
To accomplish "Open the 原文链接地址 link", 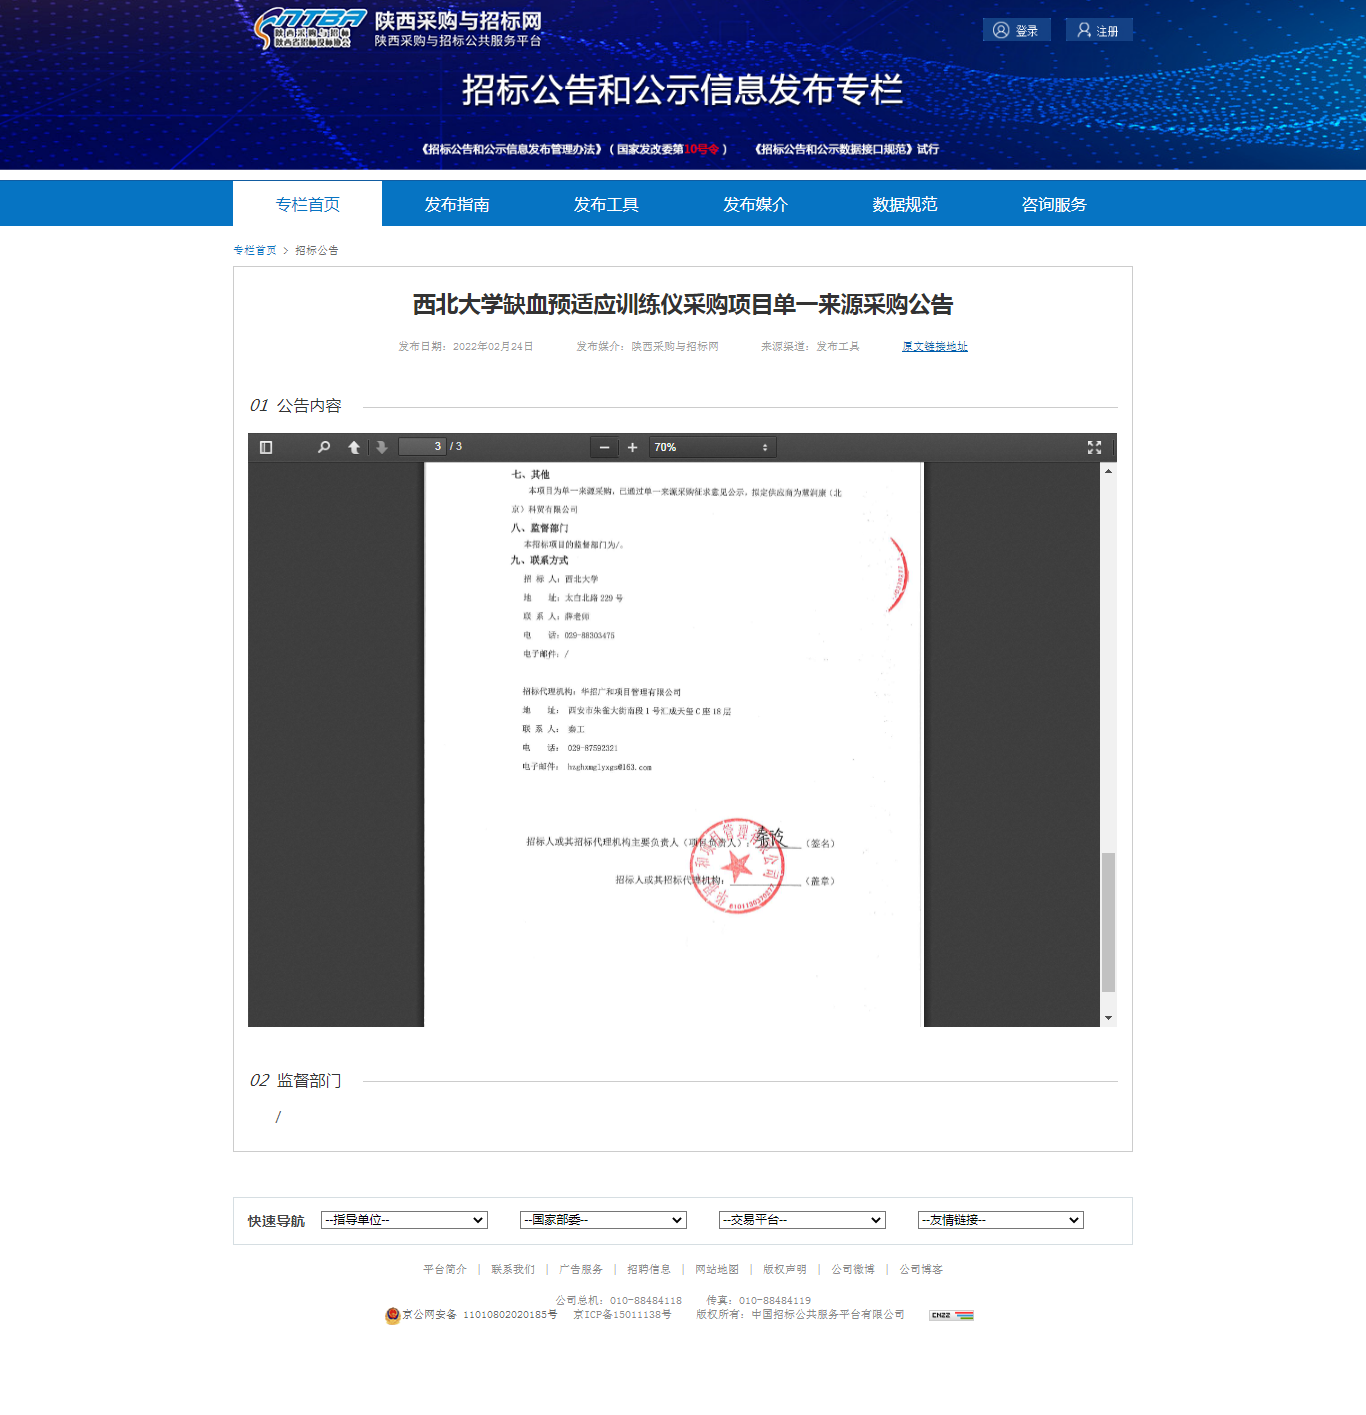I will click(x=934, y=346).
